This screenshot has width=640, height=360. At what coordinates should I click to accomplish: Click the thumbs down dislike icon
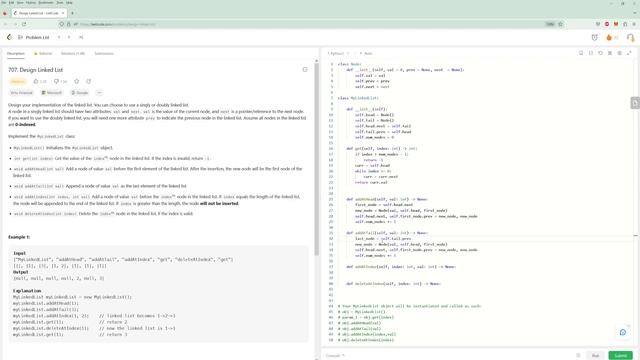(x=56, y=81)
